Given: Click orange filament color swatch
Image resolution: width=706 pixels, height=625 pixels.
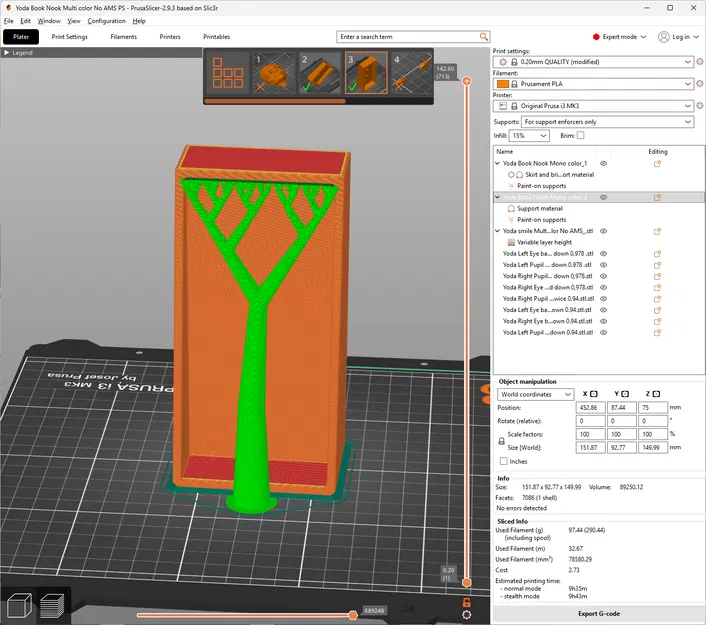Looking at the screenshot, I should tap(502, 84).
